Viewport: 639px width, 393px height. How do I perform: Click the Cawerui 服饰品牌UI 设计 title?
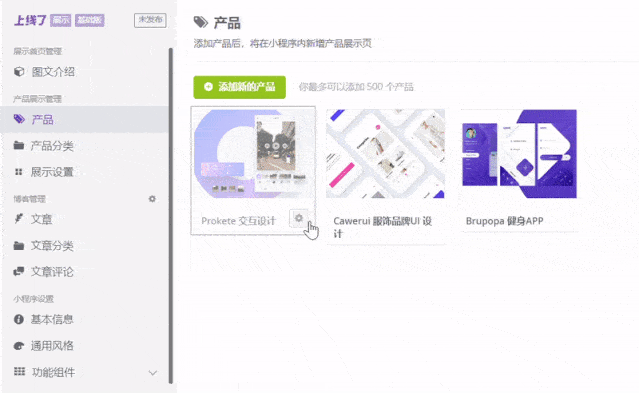(x=383, y=227)
